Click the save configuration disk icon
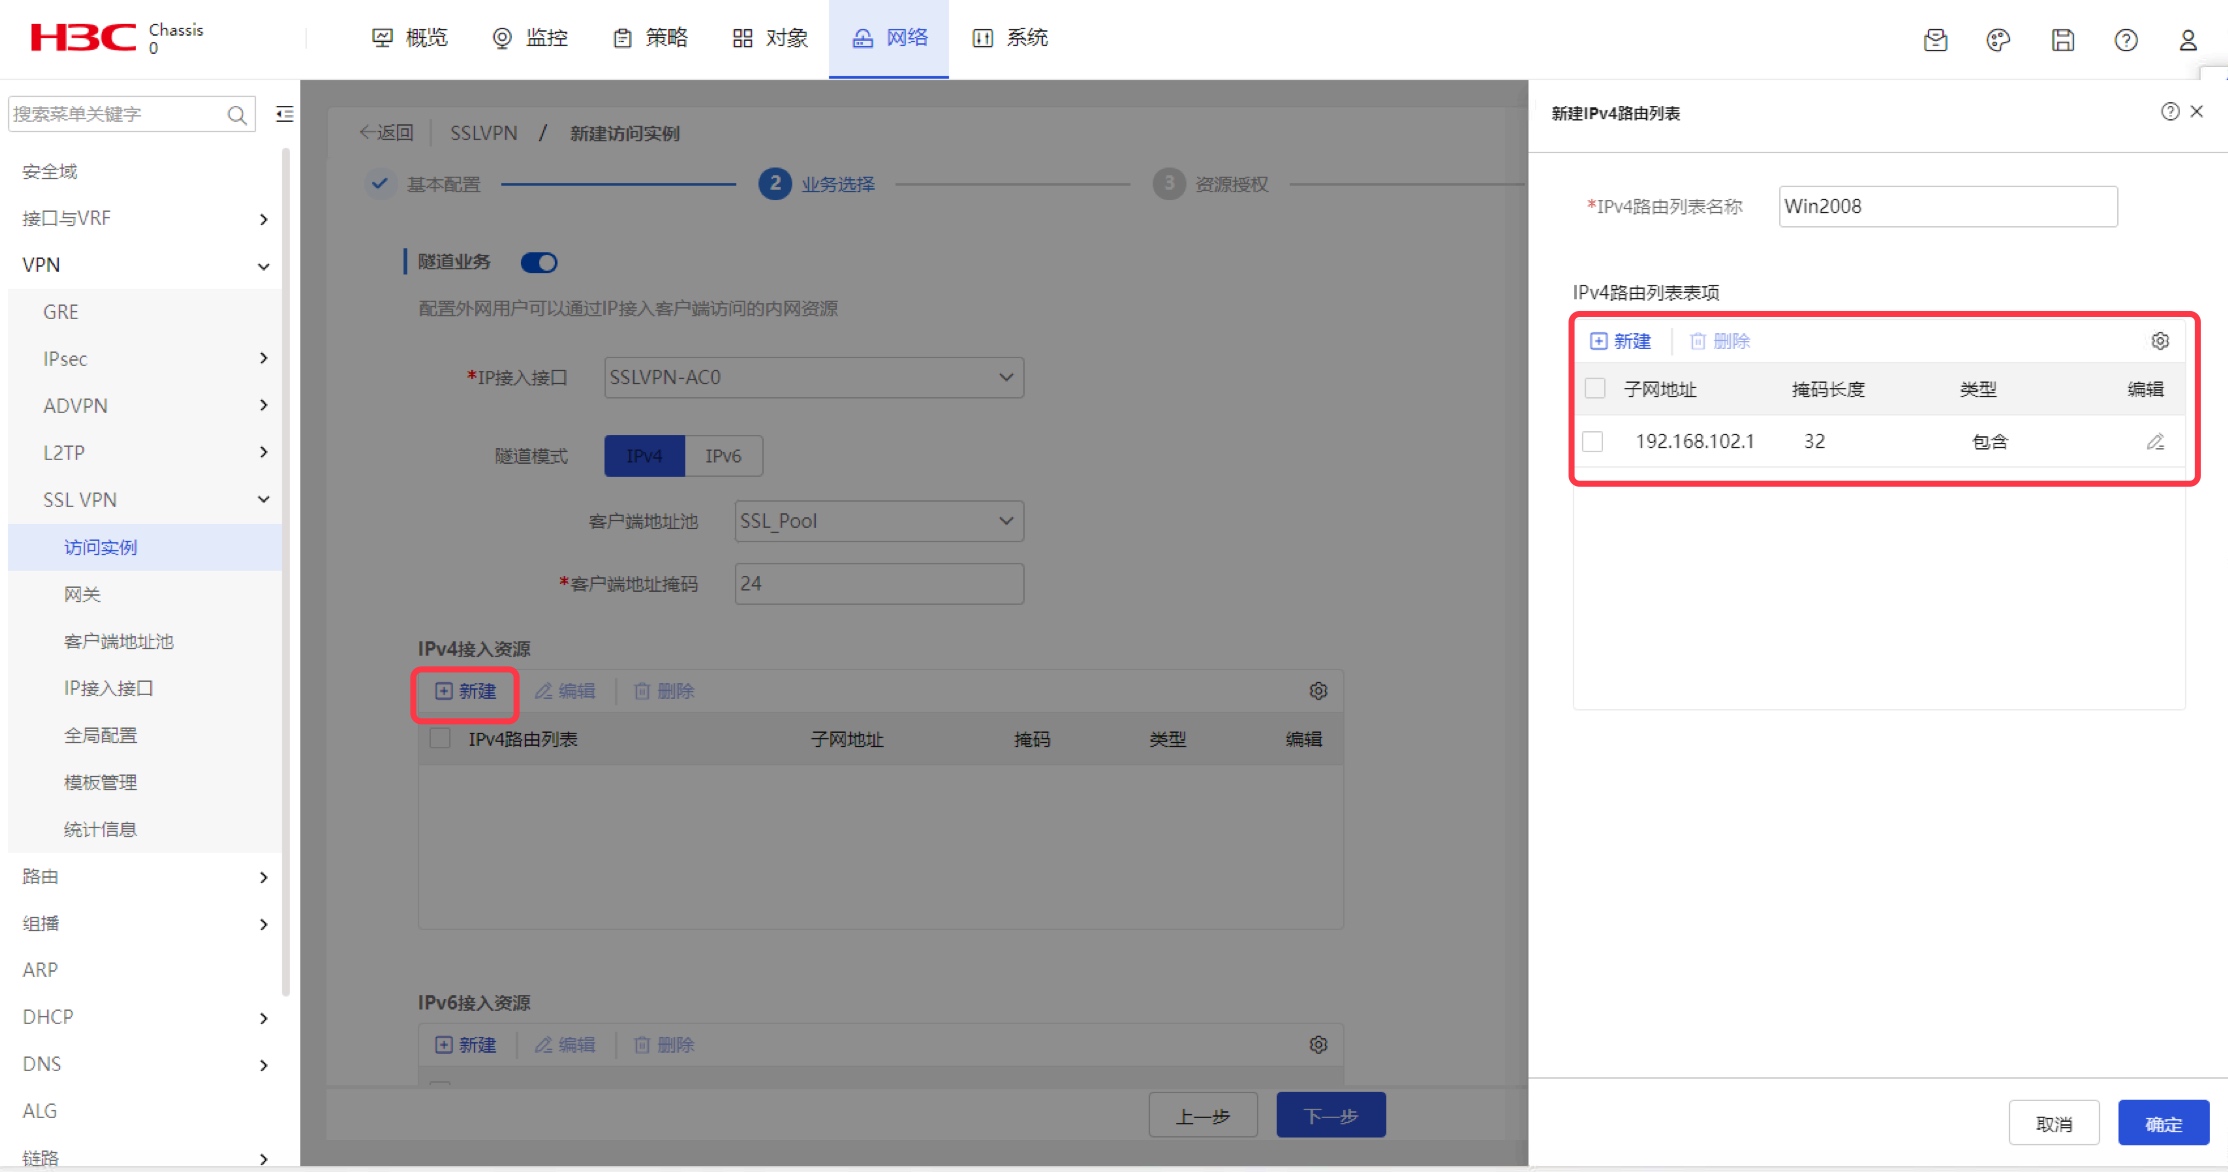This screenshot has height=1172, width=2228. (2062, 40)
